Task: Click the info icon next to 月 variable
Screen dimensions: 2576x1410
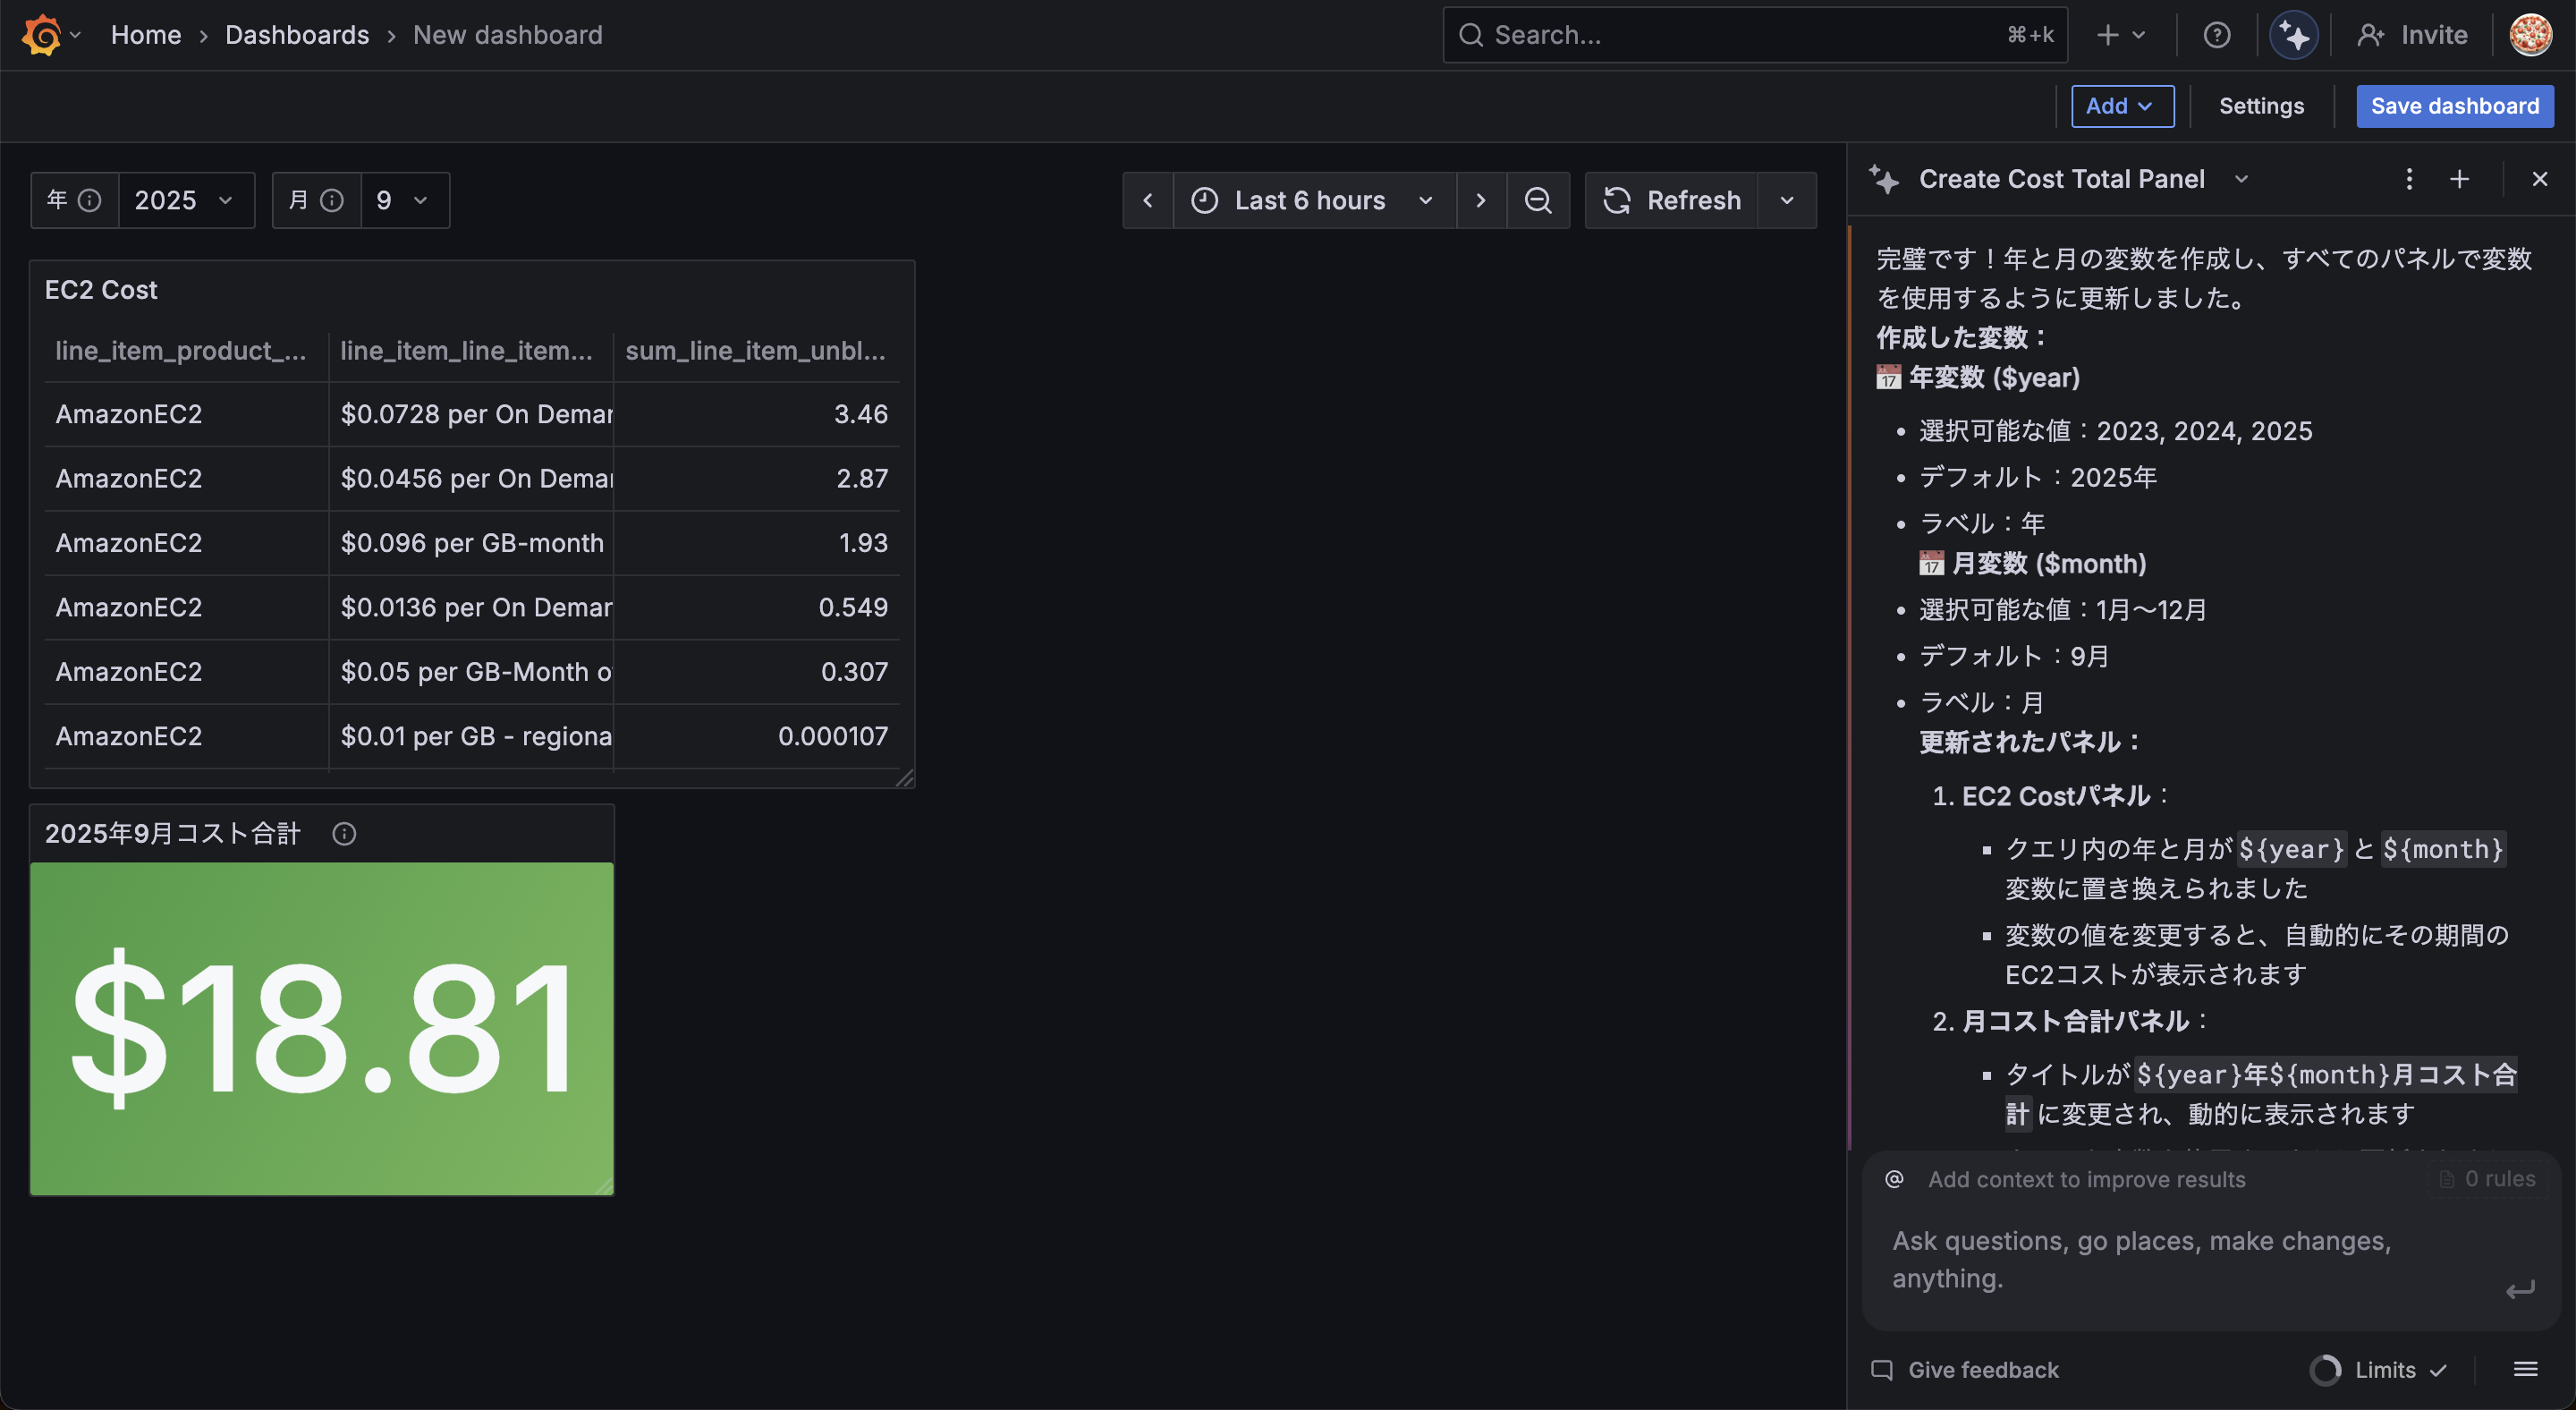Action: click(332, 200)
